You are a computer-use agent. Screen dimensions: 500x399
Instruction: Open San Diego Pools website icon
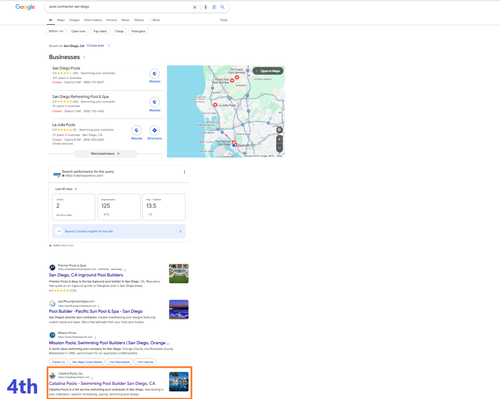[154, 73]
